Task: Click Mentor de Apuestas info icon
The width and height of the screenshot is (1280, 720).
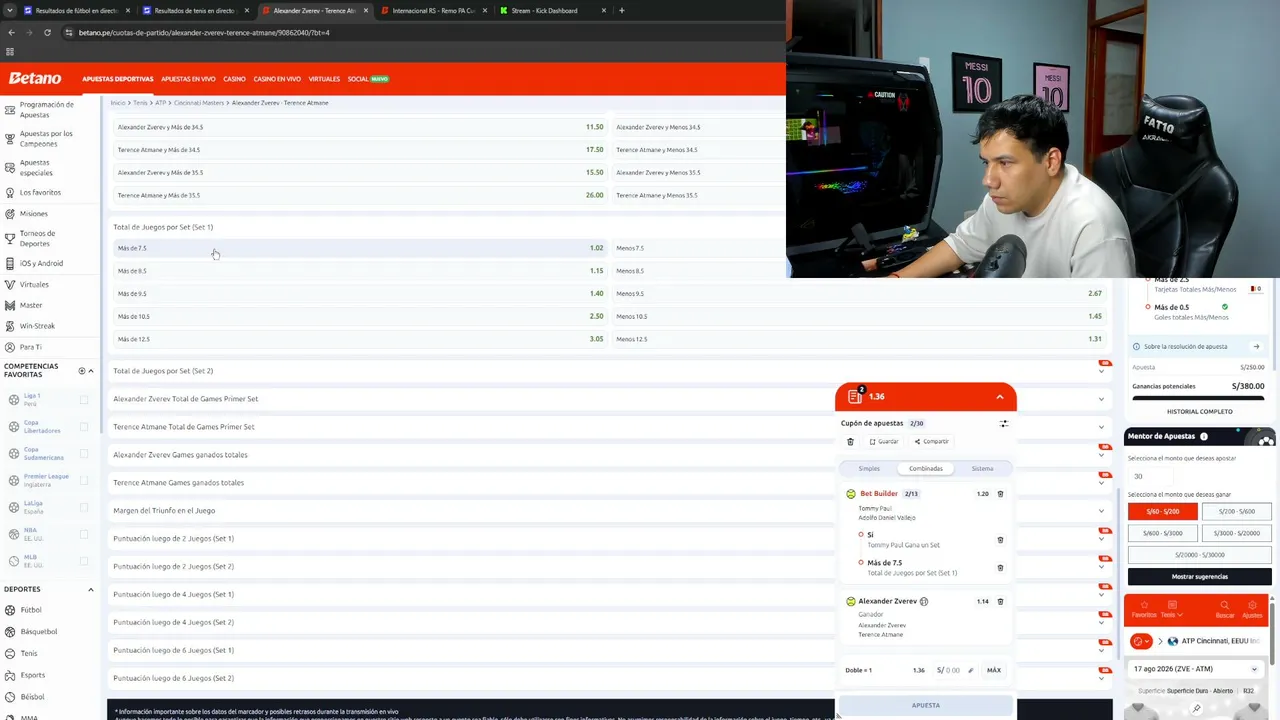Action: tap(1204, 436)
